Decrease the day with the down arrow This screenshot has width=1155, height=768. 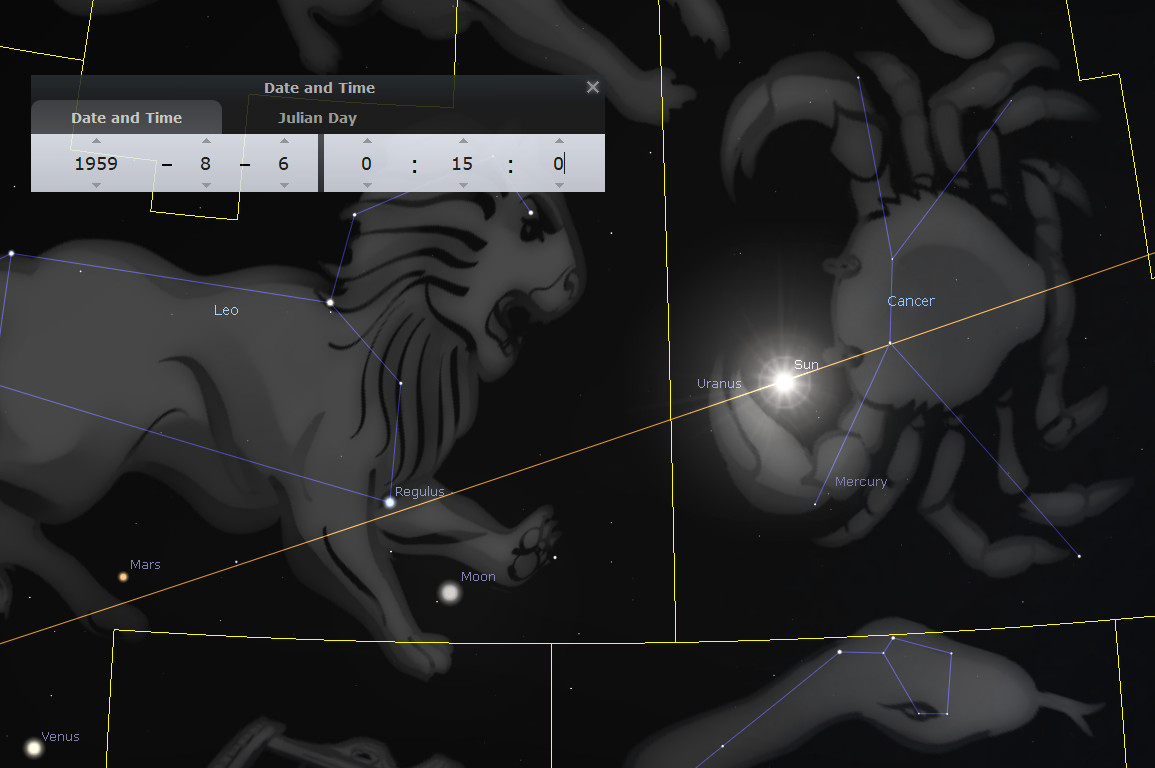(284, 186)
